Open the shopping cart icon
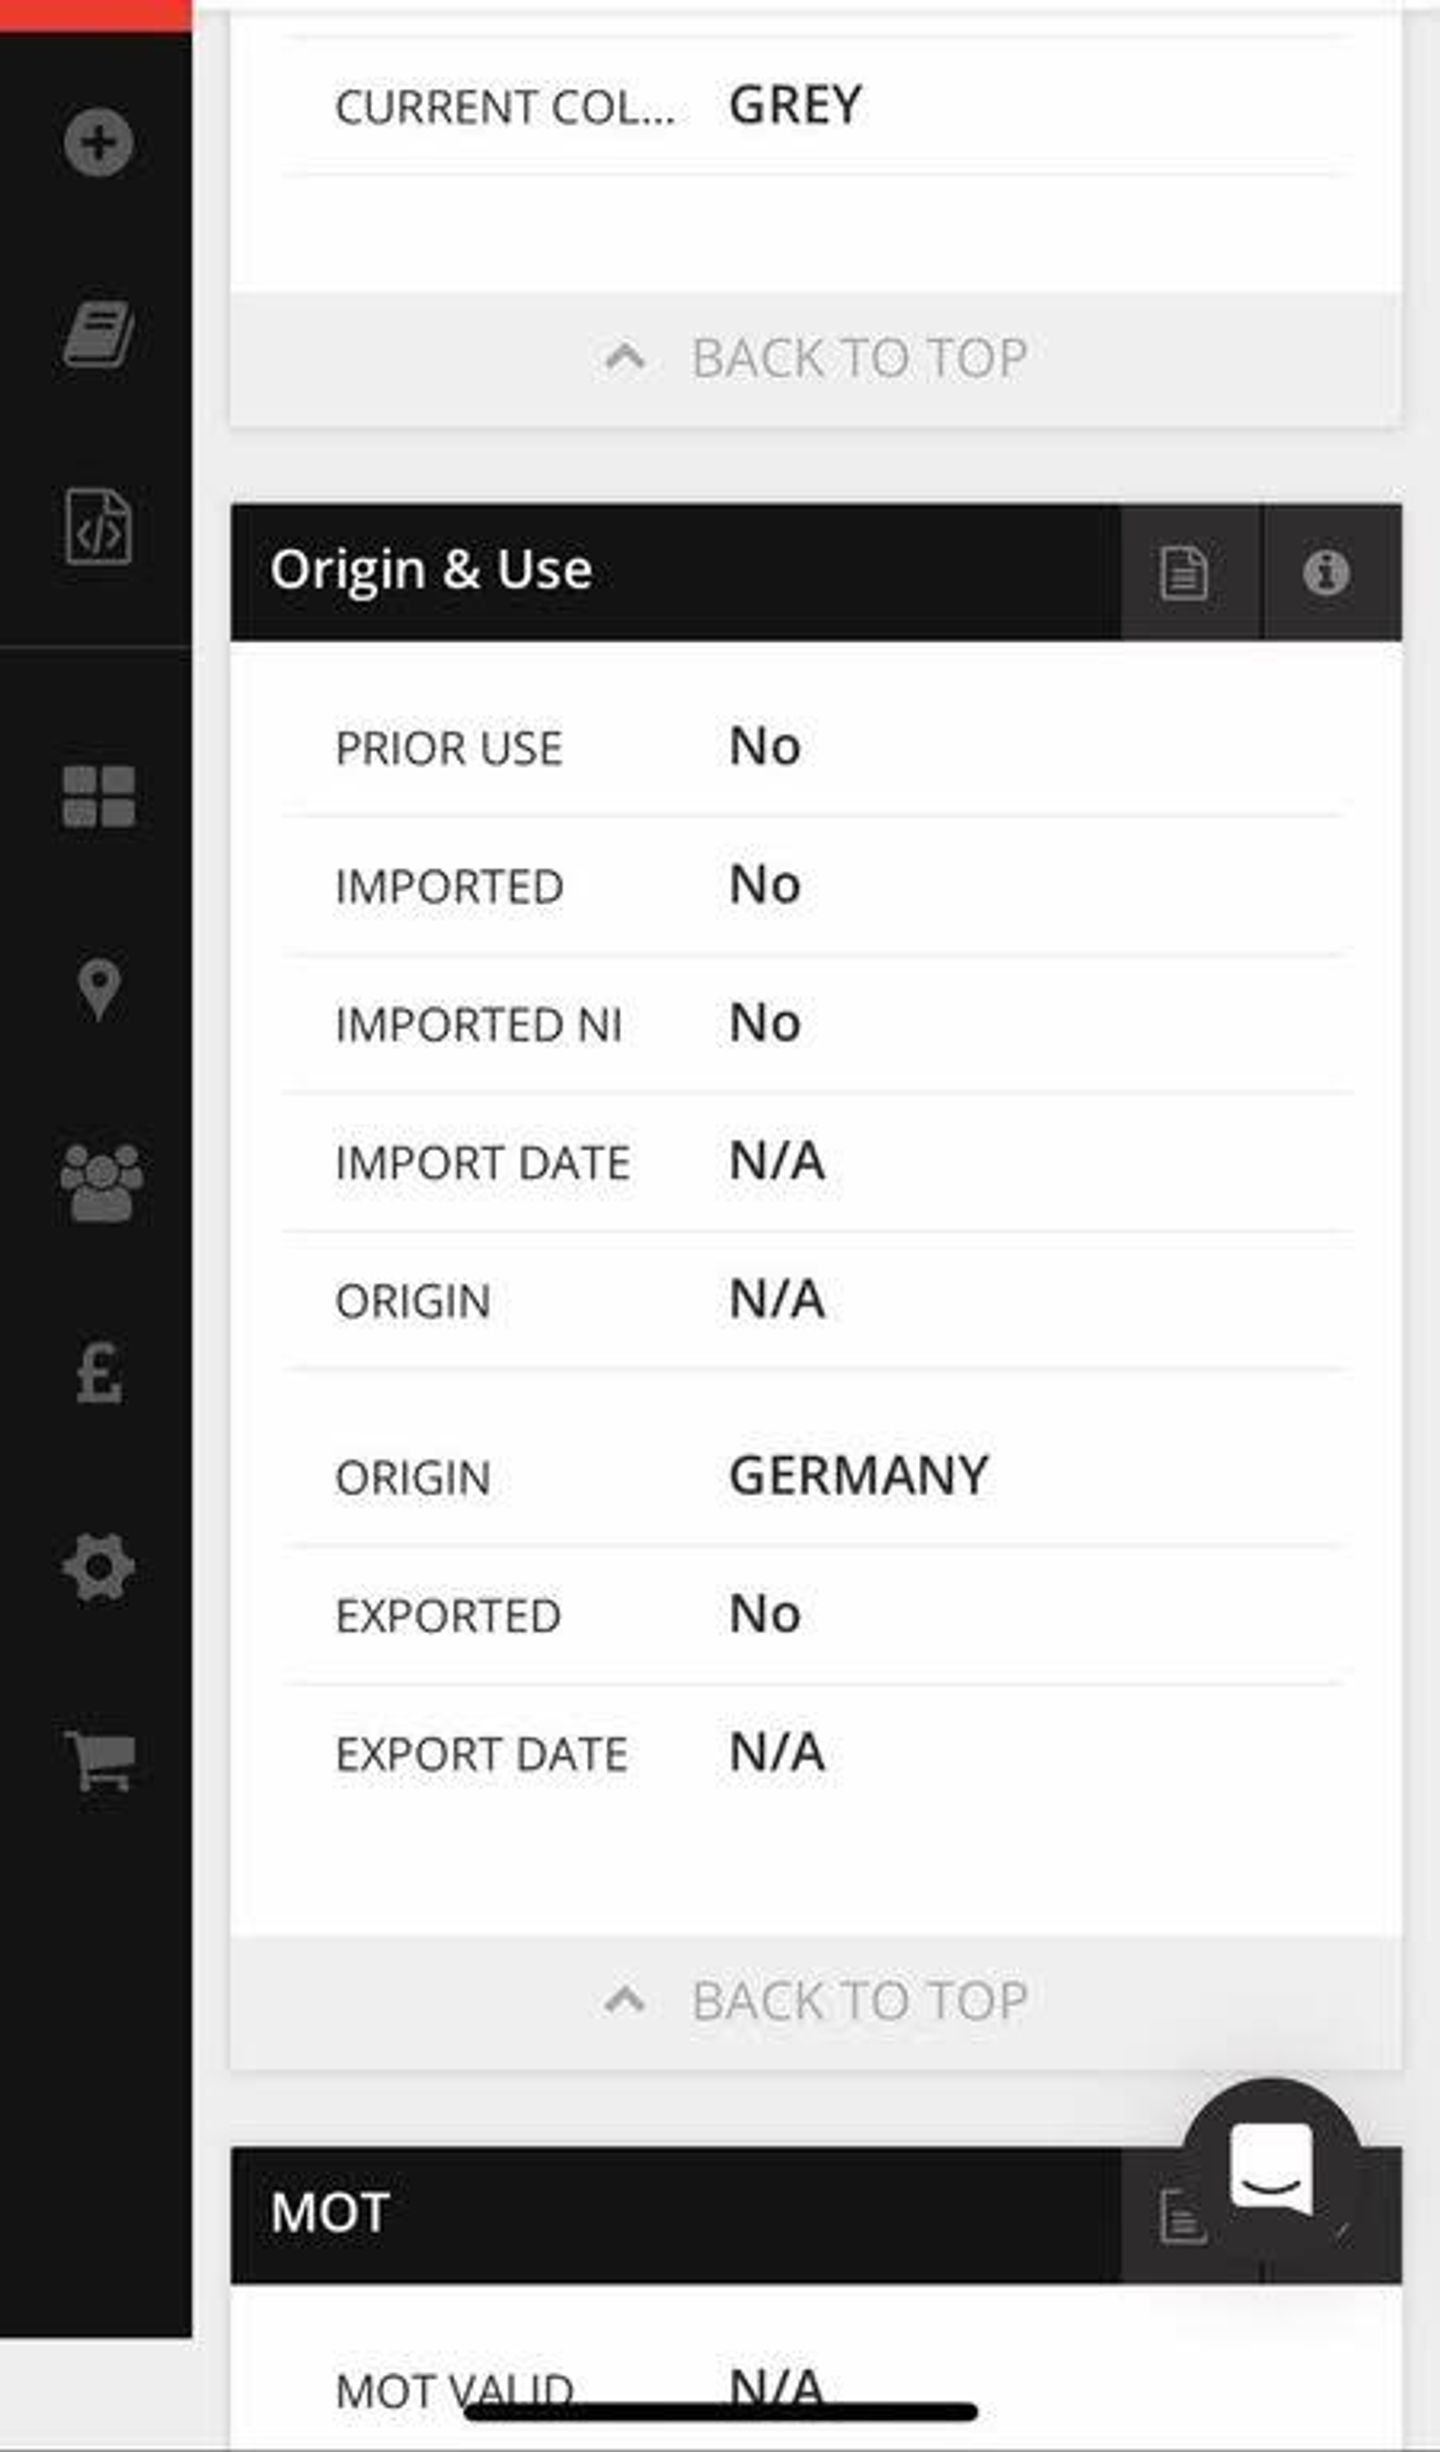This screenshot has height=2452, width=1440. point(100,1760)
